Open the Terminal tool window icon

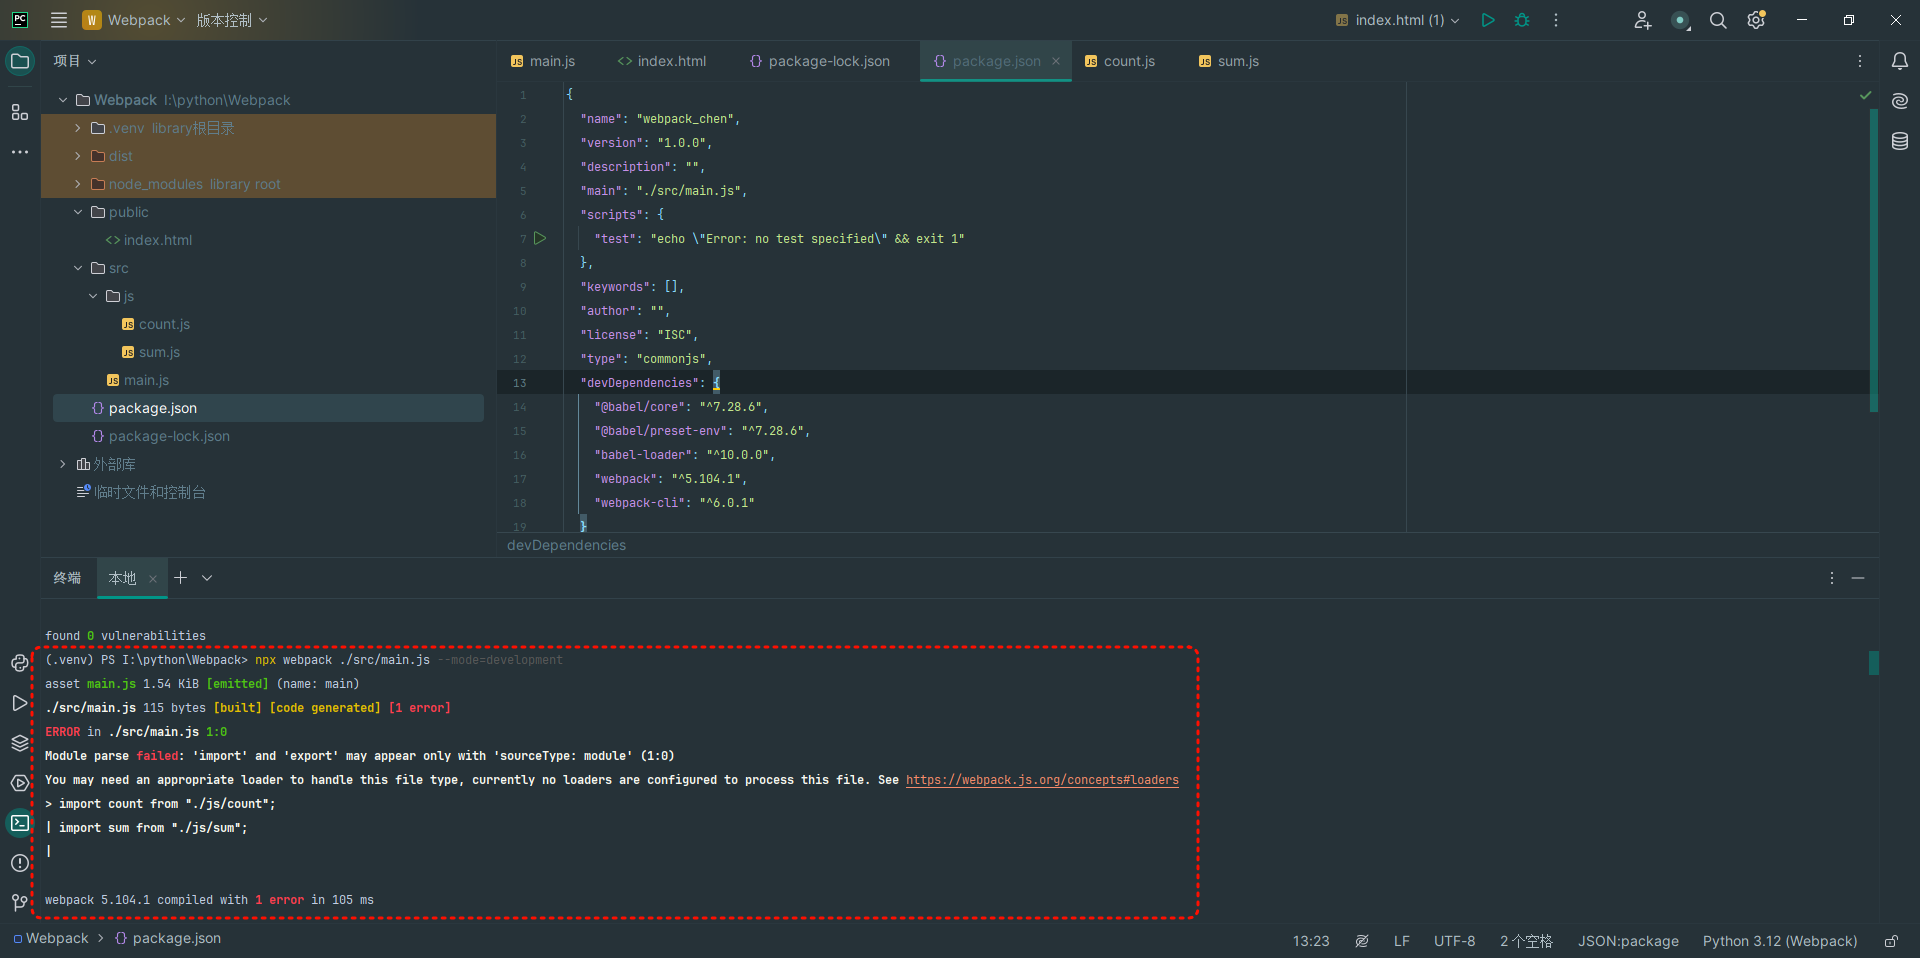point(20,823)
